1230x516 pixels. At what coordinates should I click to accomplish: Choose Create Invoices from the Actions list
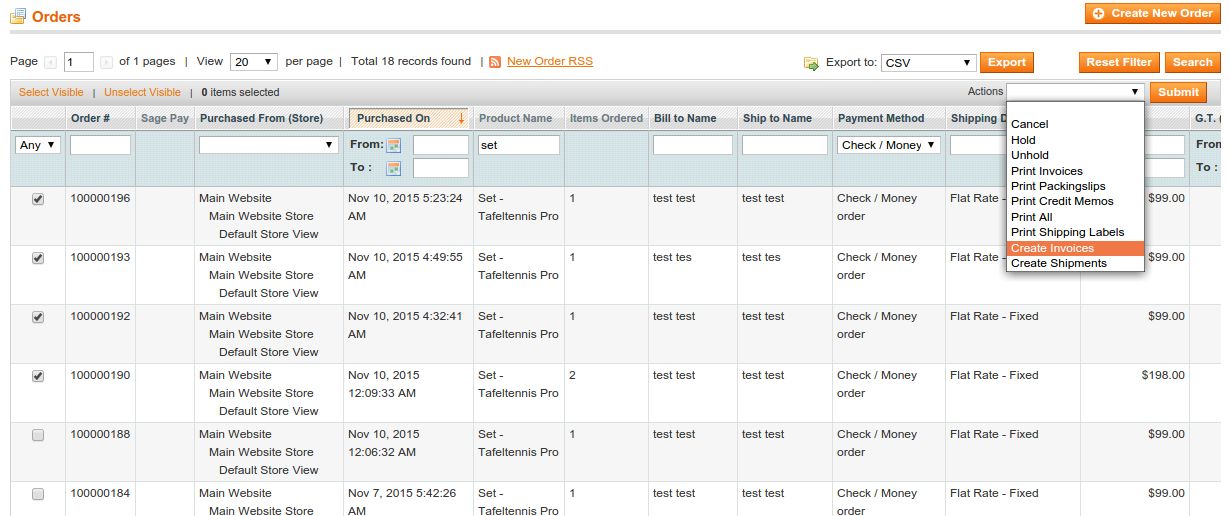[1052, 248]
